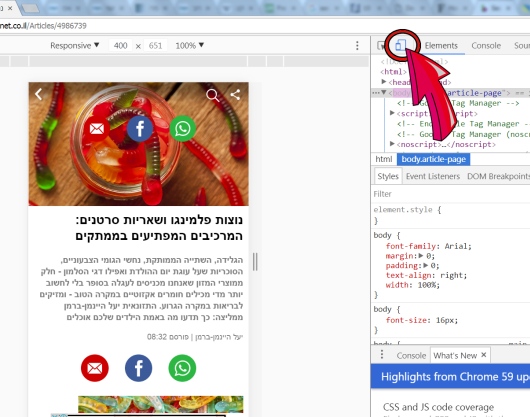The height and width of the screenshot is (417, 530).
Task: Open the Event Listeners tab
Action: point(433,176)
